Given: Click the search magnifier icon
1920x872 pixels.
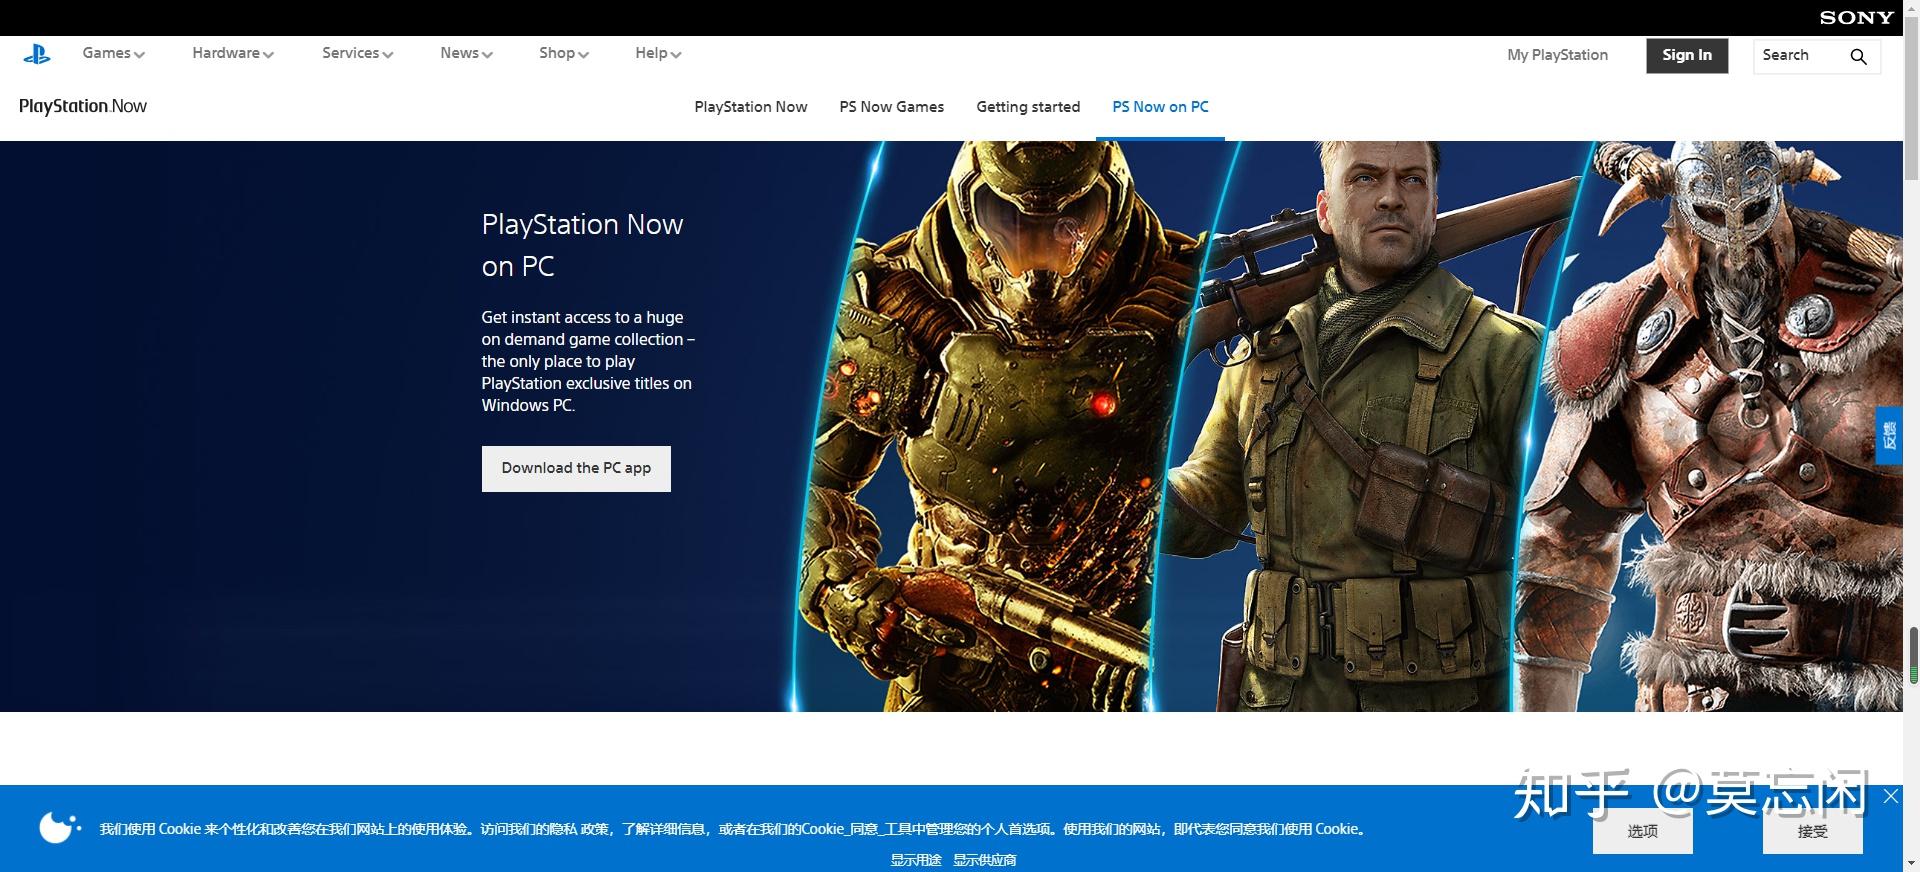Looking at the screenshot, I should pyautogui.click(x=1858, y=56).
